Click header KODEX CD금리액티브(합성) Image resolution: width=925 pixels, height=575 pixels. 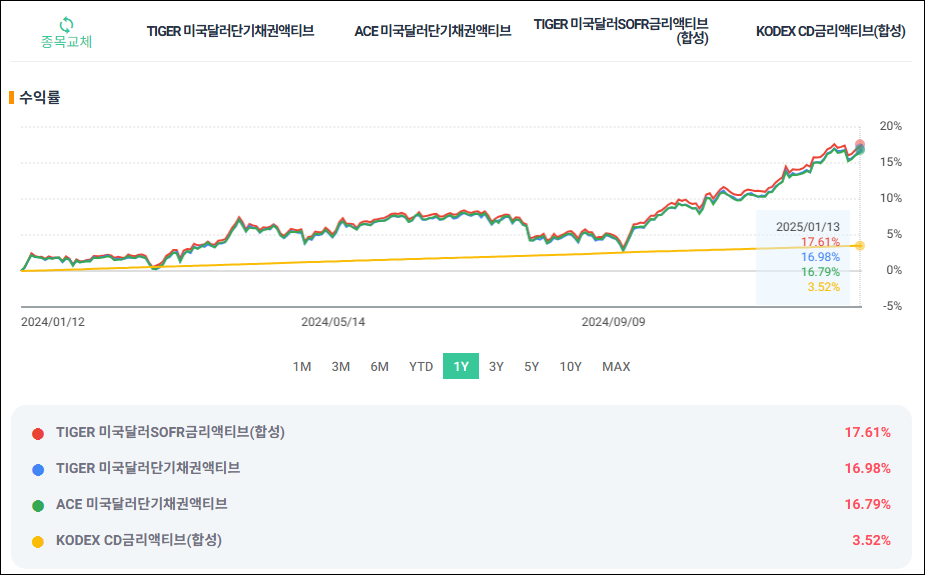[x=831, y=31]
